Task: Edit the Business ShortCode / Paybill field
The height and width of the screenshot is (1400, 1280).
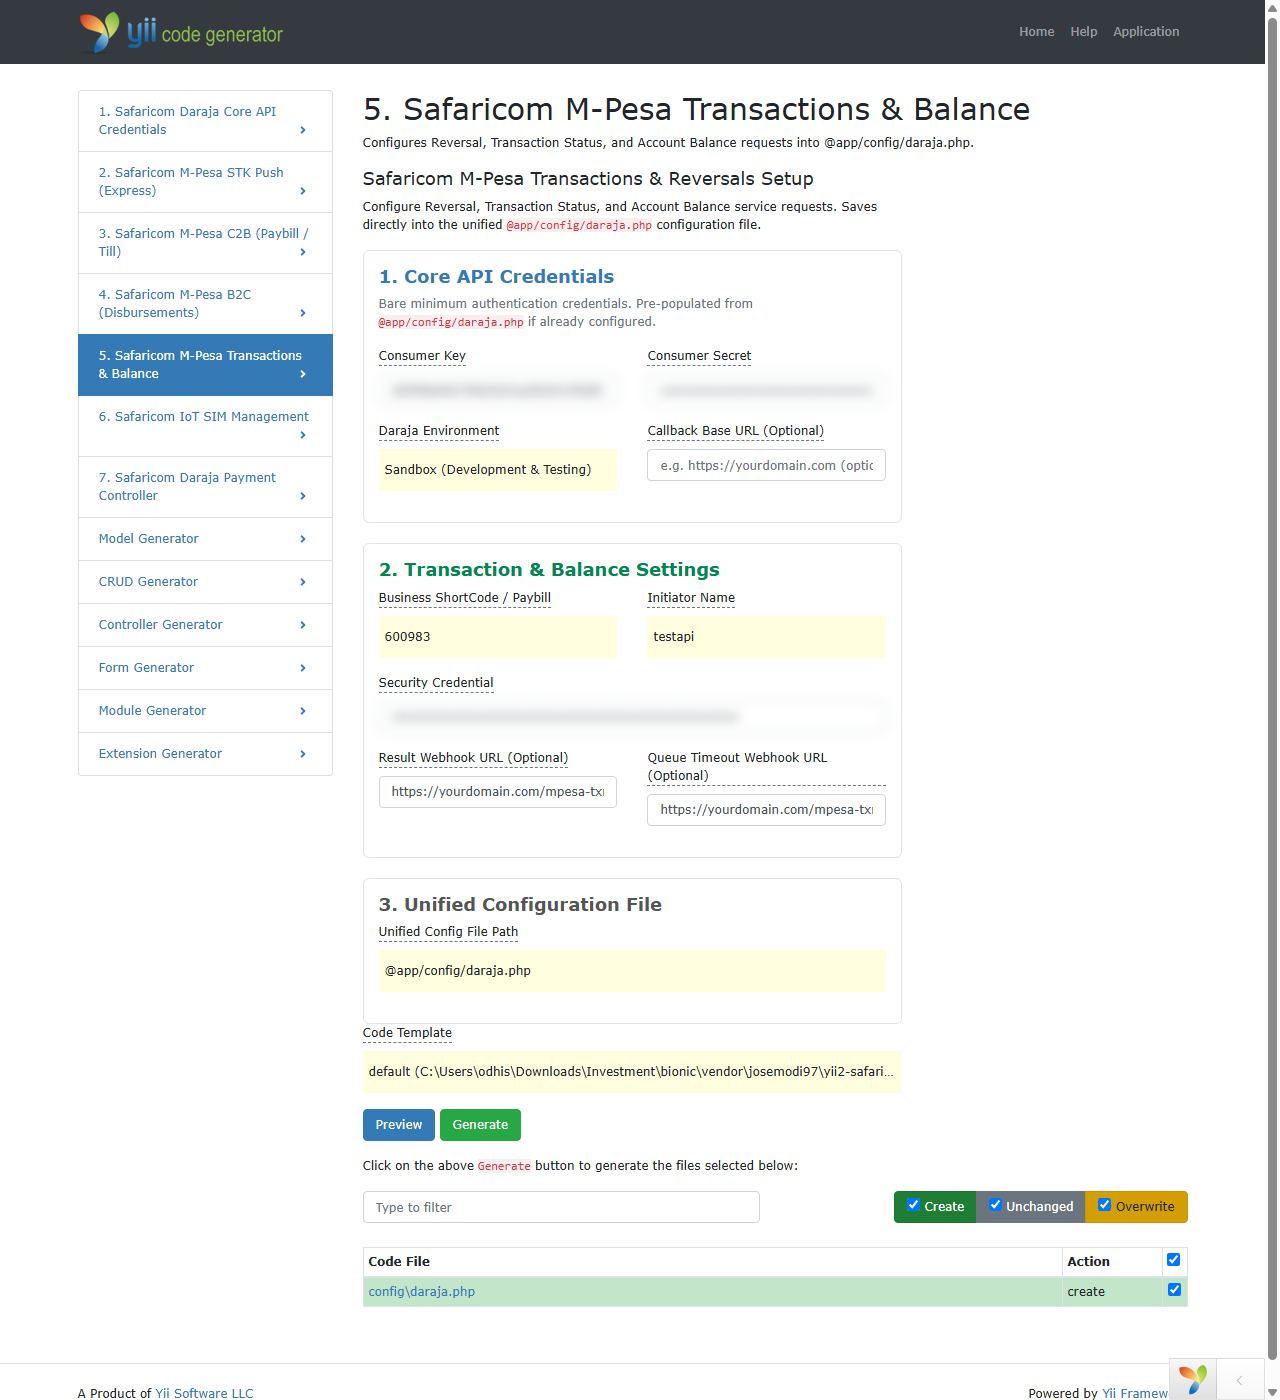Action: tap(498, 637)
